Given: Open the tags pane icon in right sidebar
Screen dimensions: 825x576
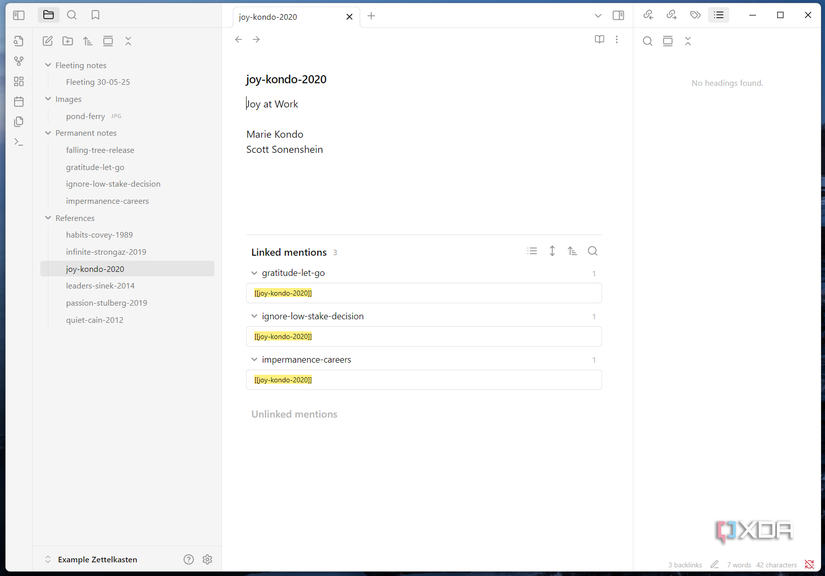Looking at the screenshot, I should coord(695,15).
